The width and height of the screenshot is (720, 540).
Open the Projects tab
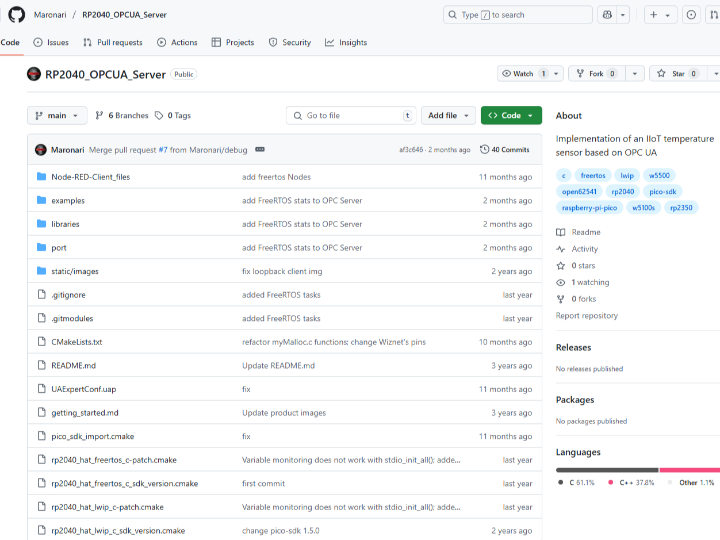click(233, 42)
